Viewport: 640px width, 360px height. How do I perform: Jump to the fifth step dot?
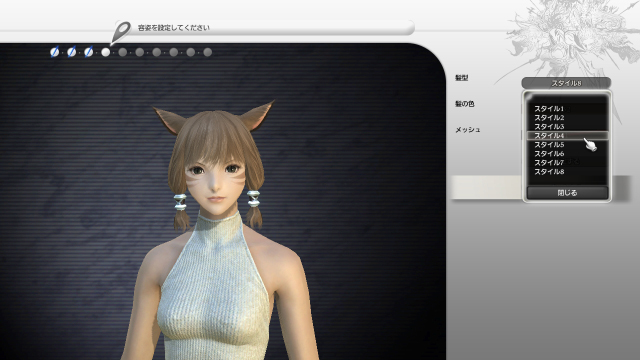tap(122, 52)
